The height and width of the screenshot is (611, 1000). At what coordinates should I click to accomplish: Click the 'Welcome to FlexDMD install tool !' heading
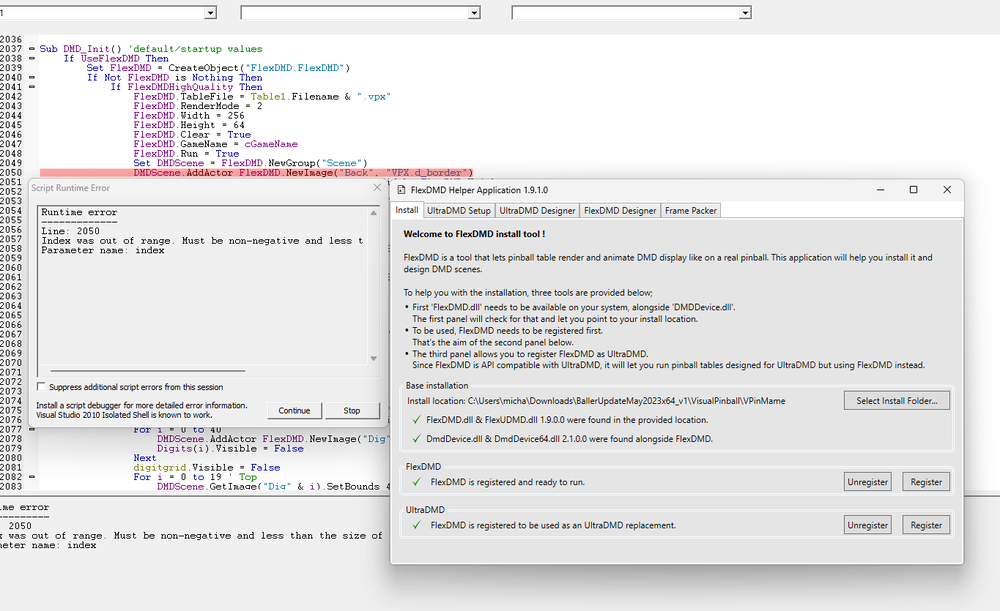[x=474, y=234]
